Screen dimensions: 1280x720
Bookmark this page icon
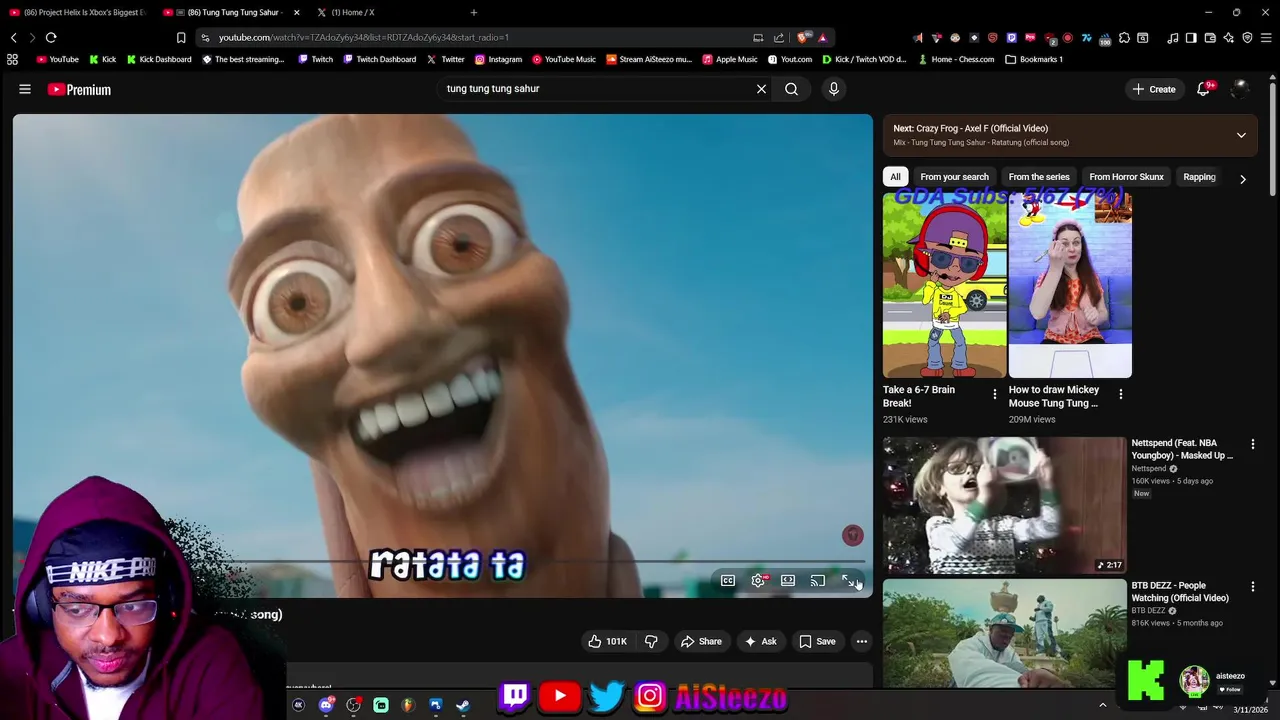[x=181, y=37]
